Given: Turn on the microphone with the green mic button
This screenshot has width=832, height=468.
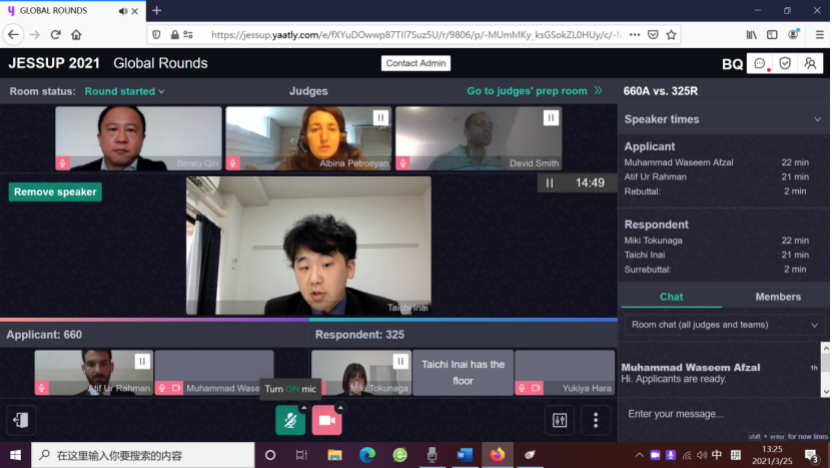Looking at the screenshot, I should coord(290,421).
